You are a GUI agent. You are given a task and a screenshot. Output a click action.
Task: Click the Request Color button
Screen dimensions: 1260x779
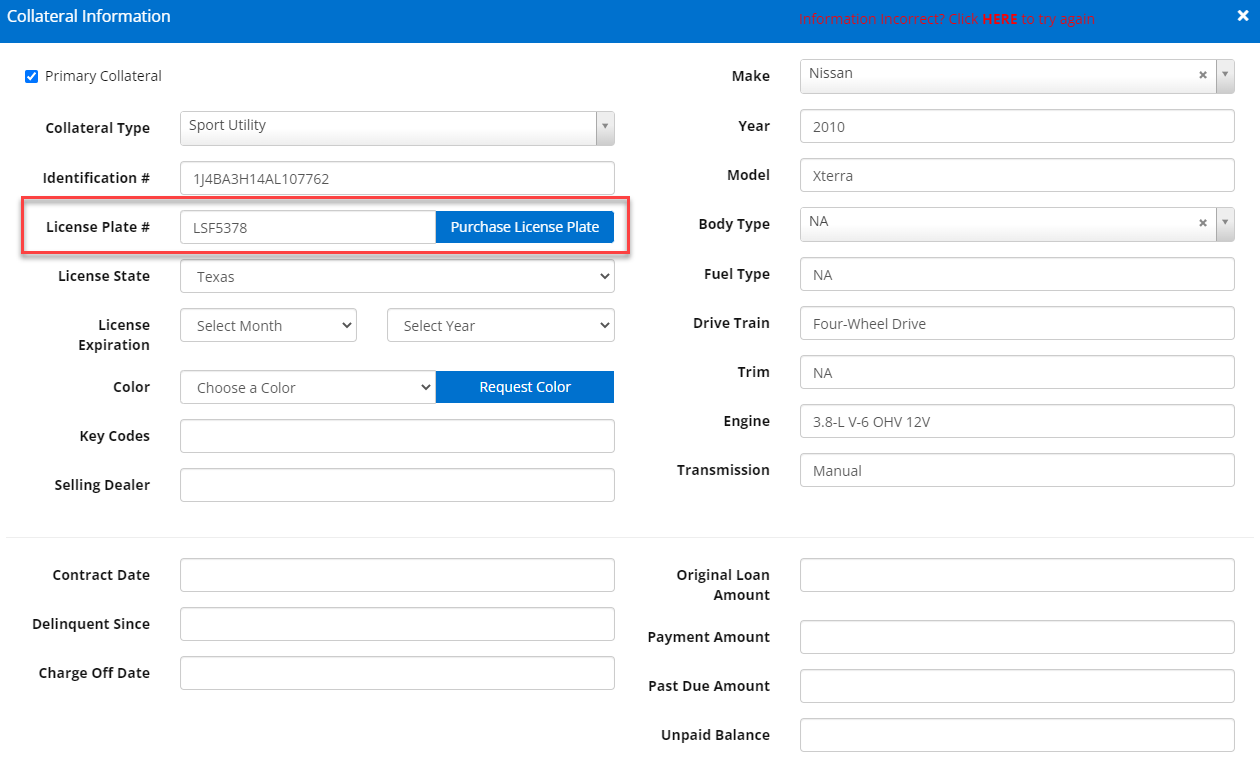tap(525, 387)
